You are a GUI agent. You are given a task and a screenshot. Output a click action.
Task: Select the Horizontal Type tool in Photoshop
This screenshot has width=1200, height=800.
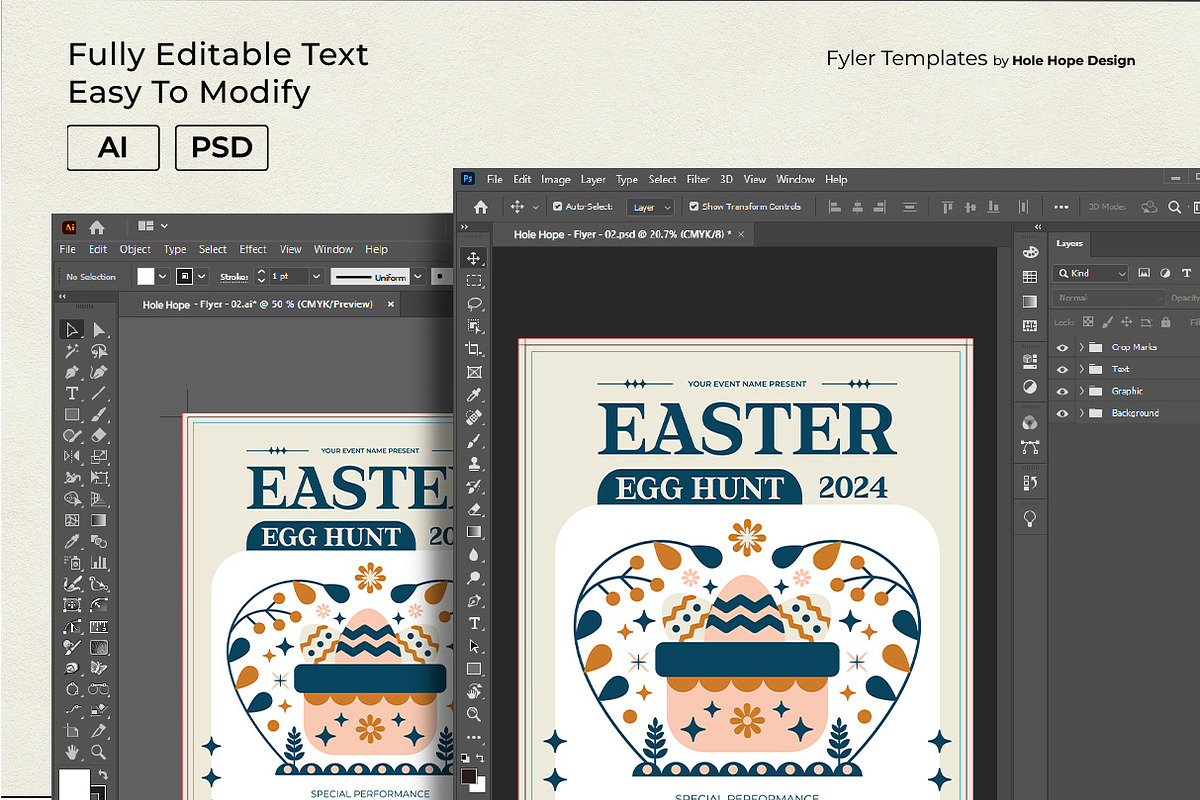tap(474, 623)
